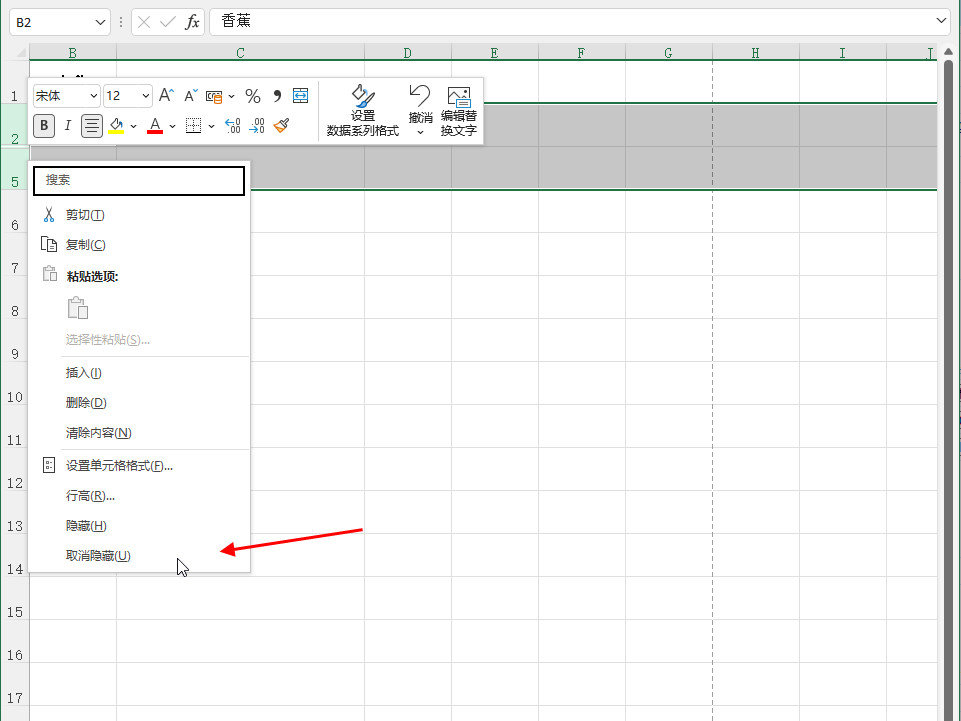
Task: Apply accounting number format
Action: pos(214,96)
